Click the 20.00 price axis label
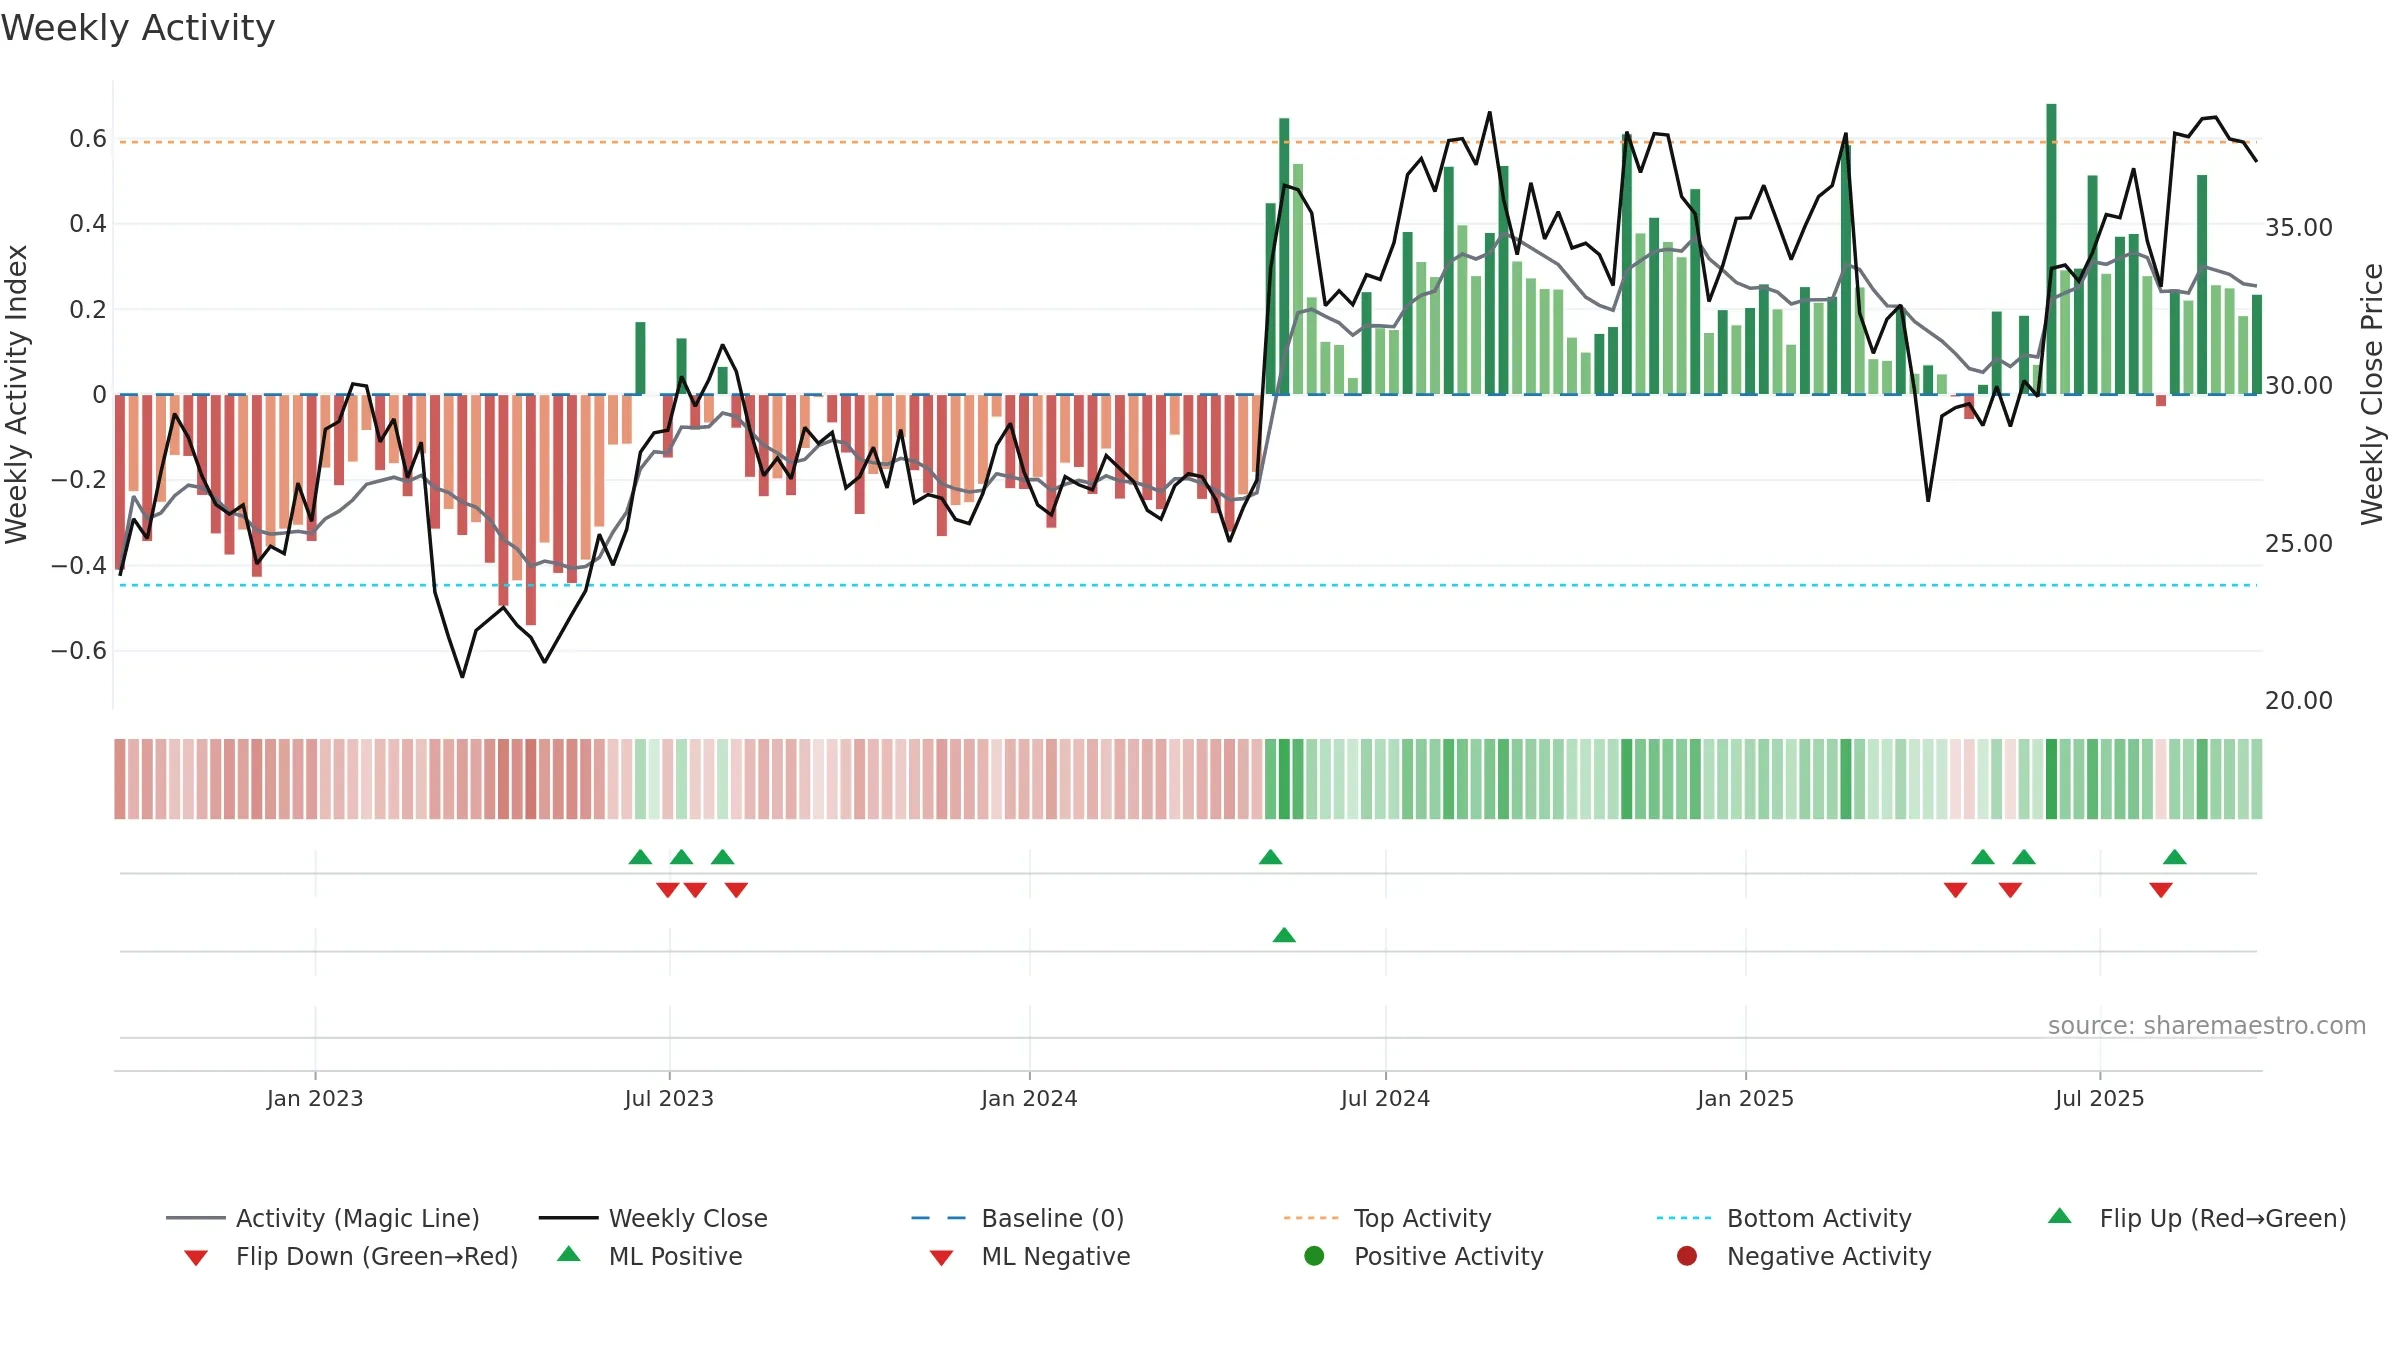Screen dimensions: 2400x1350 [x=2299, y=701]
